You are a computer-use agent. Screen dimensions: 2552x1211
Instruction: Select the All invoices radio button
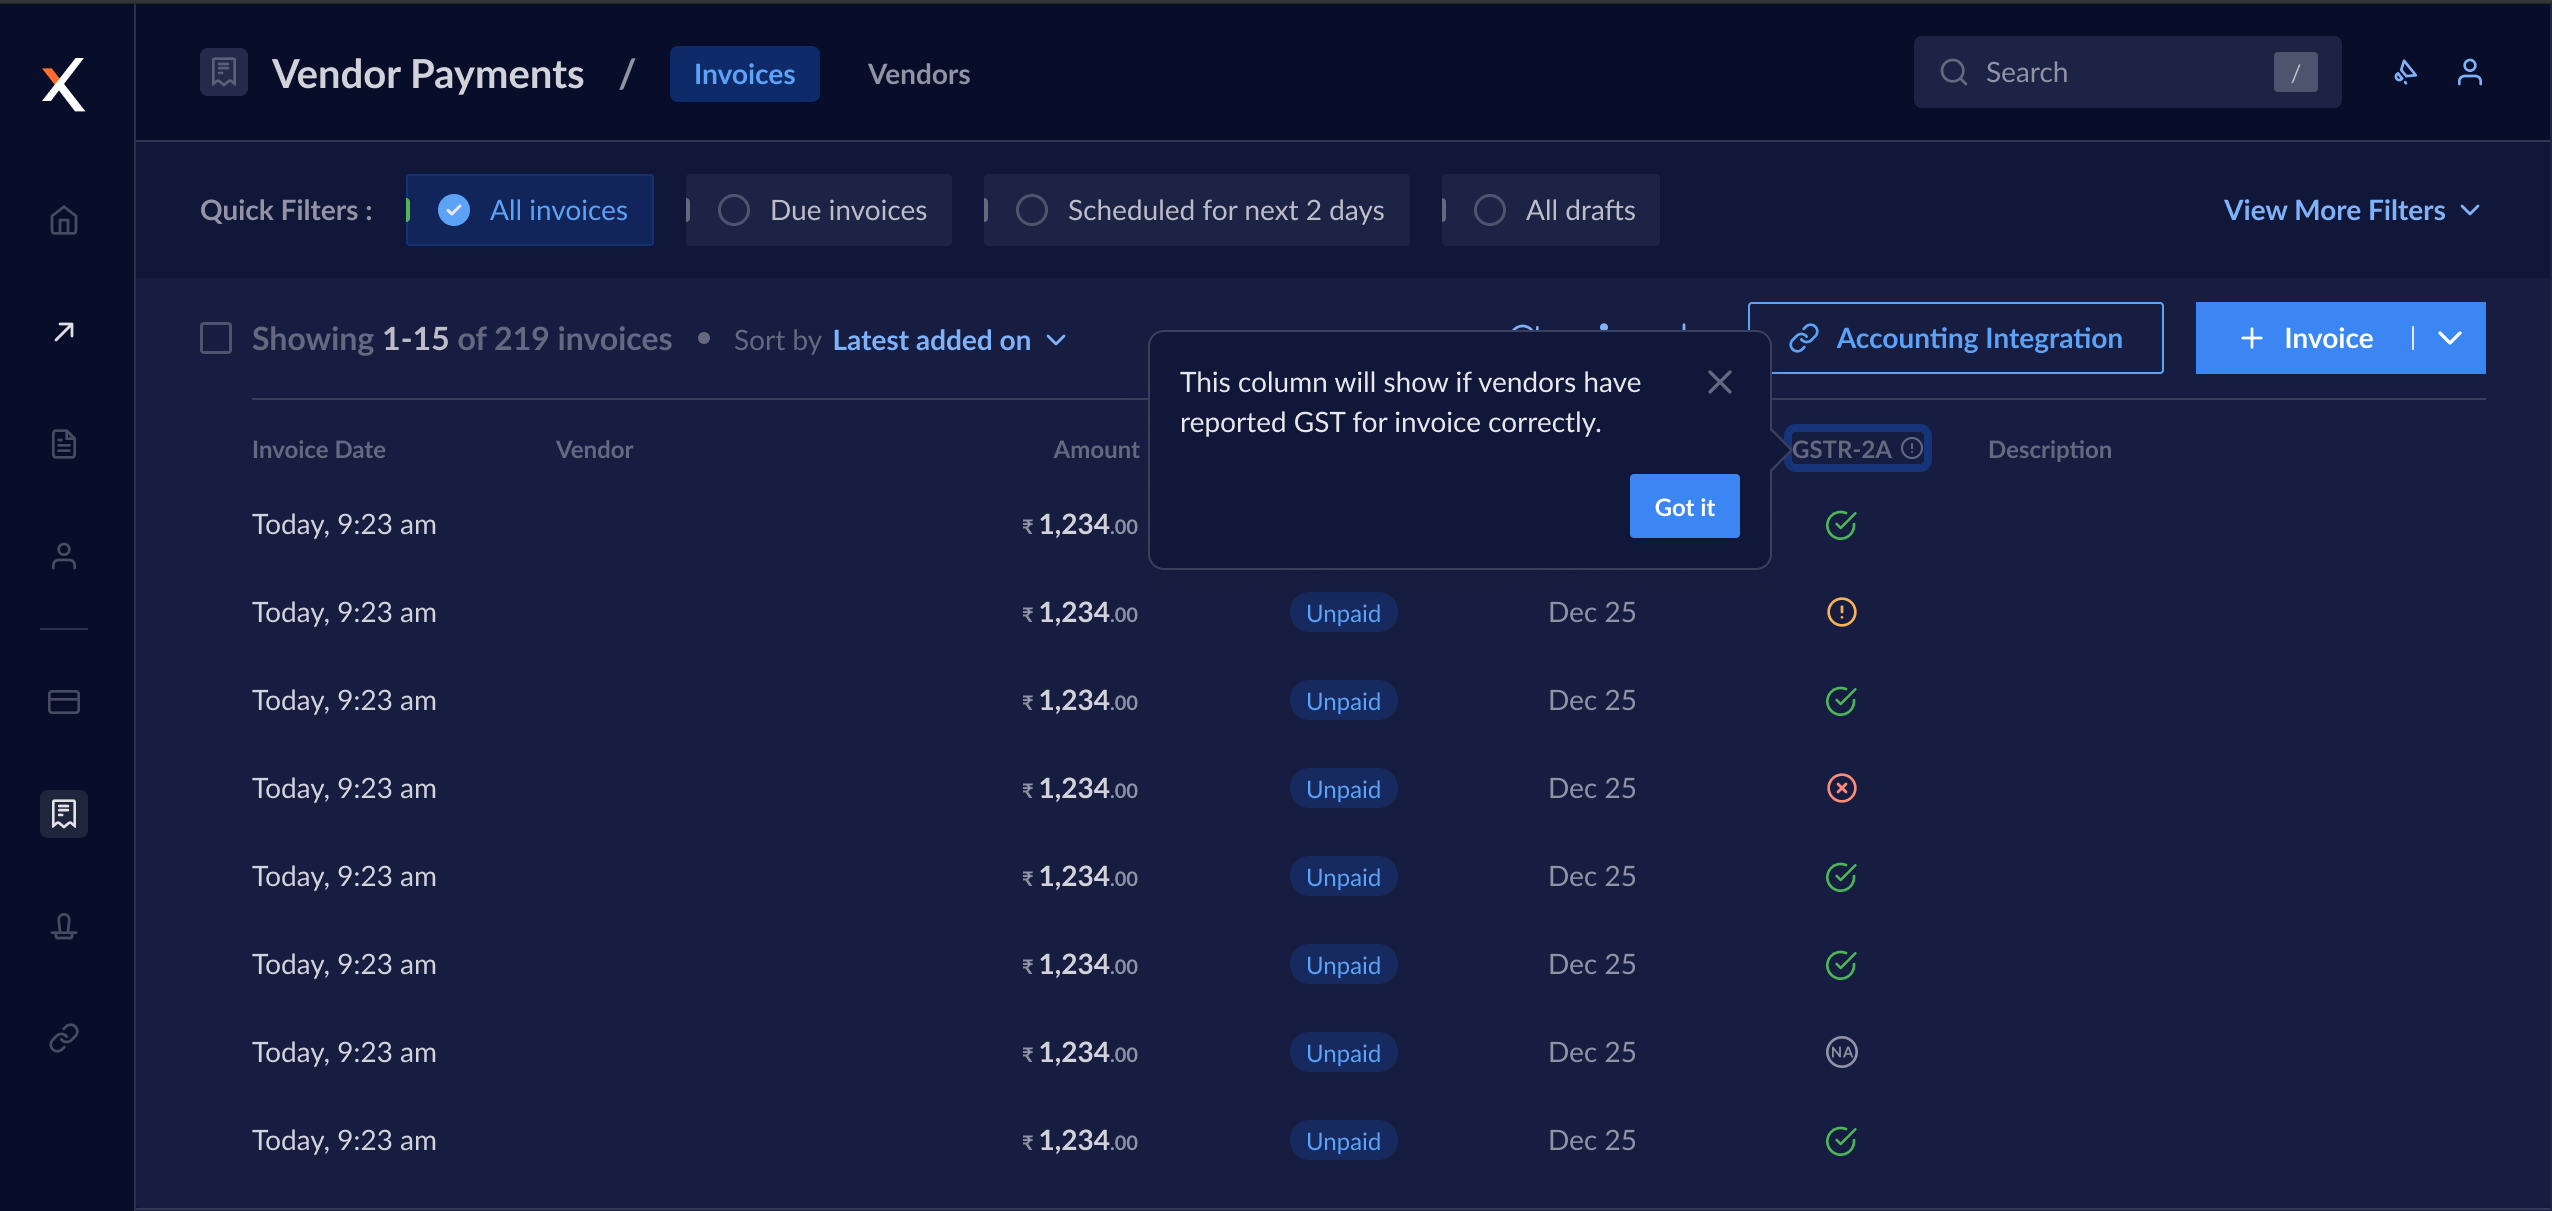[454, 208]
